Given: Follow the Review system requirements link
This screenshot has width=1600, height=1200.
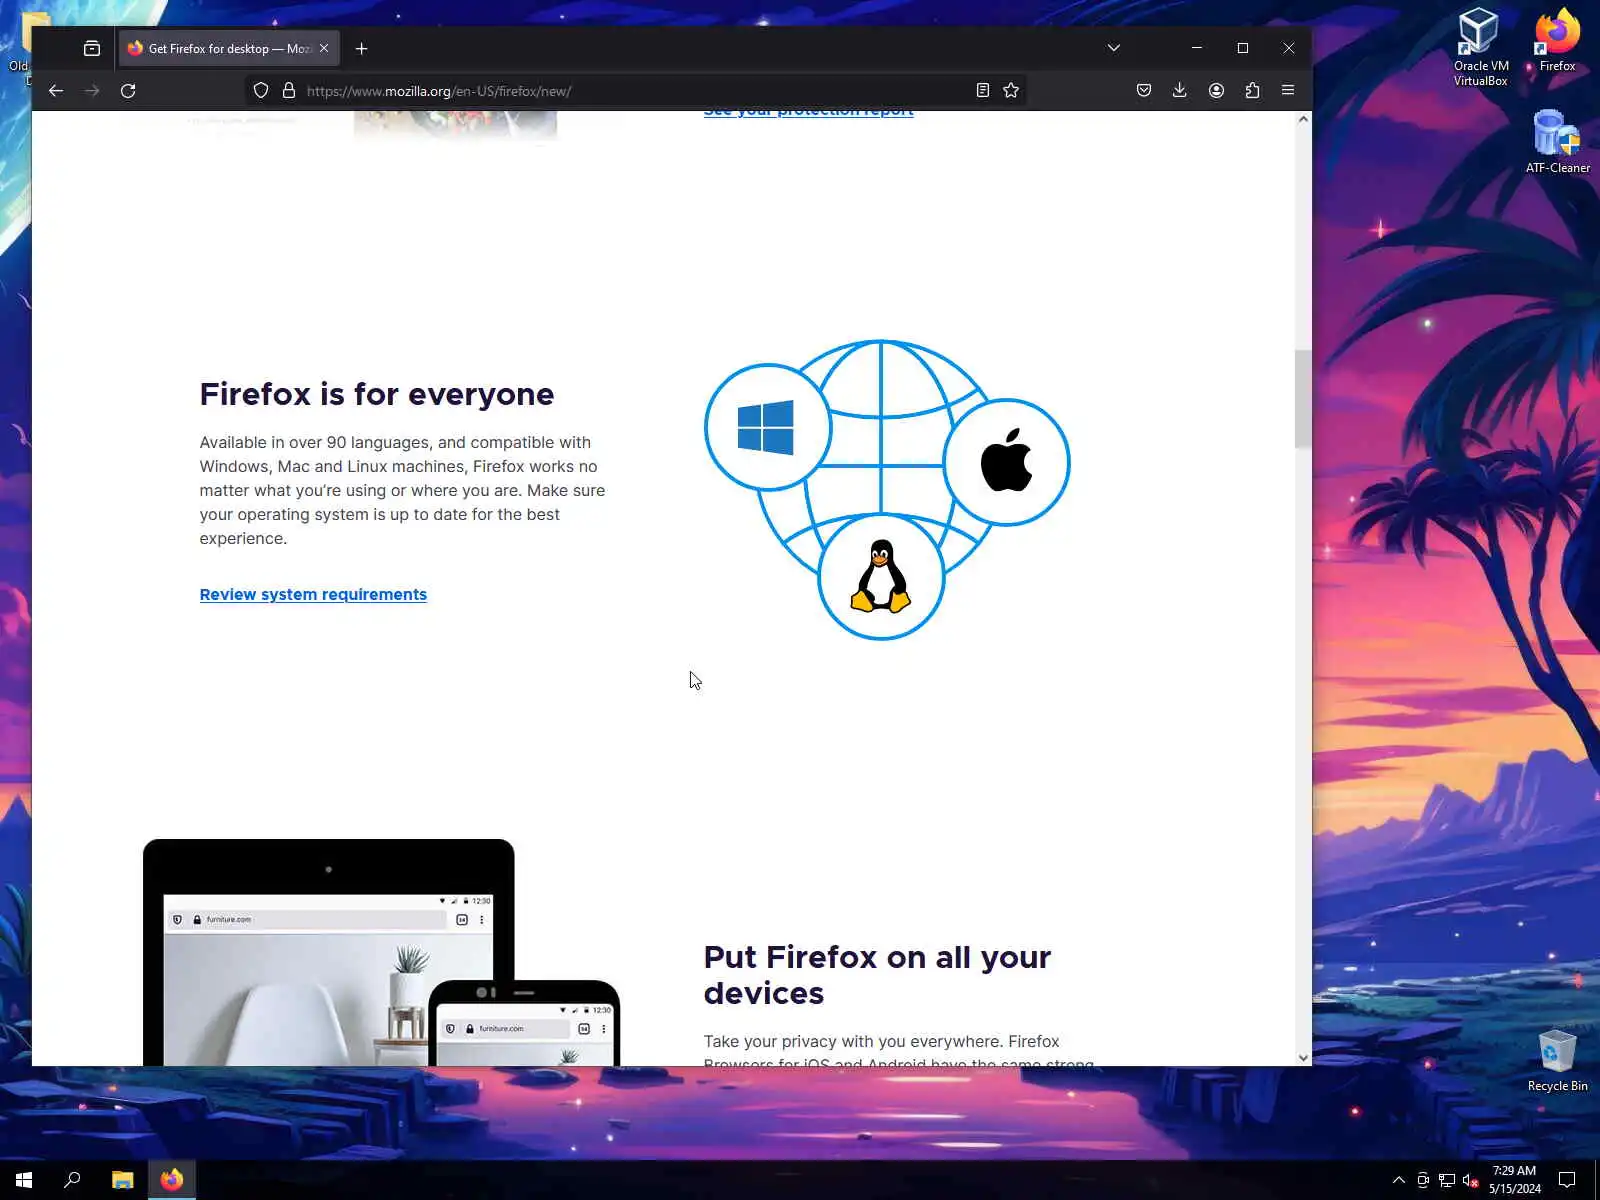Looking at the screenshot, I should [313, 595].
